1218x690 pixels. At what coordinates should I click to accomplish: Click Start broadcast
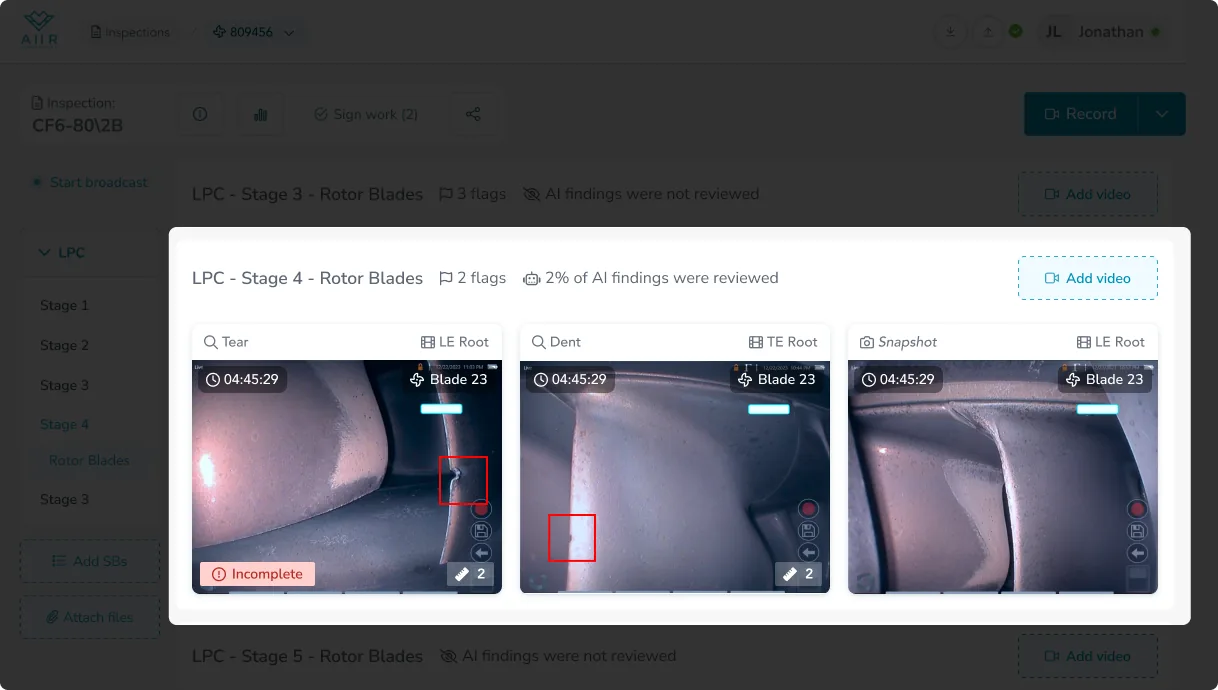pos(90,182)
